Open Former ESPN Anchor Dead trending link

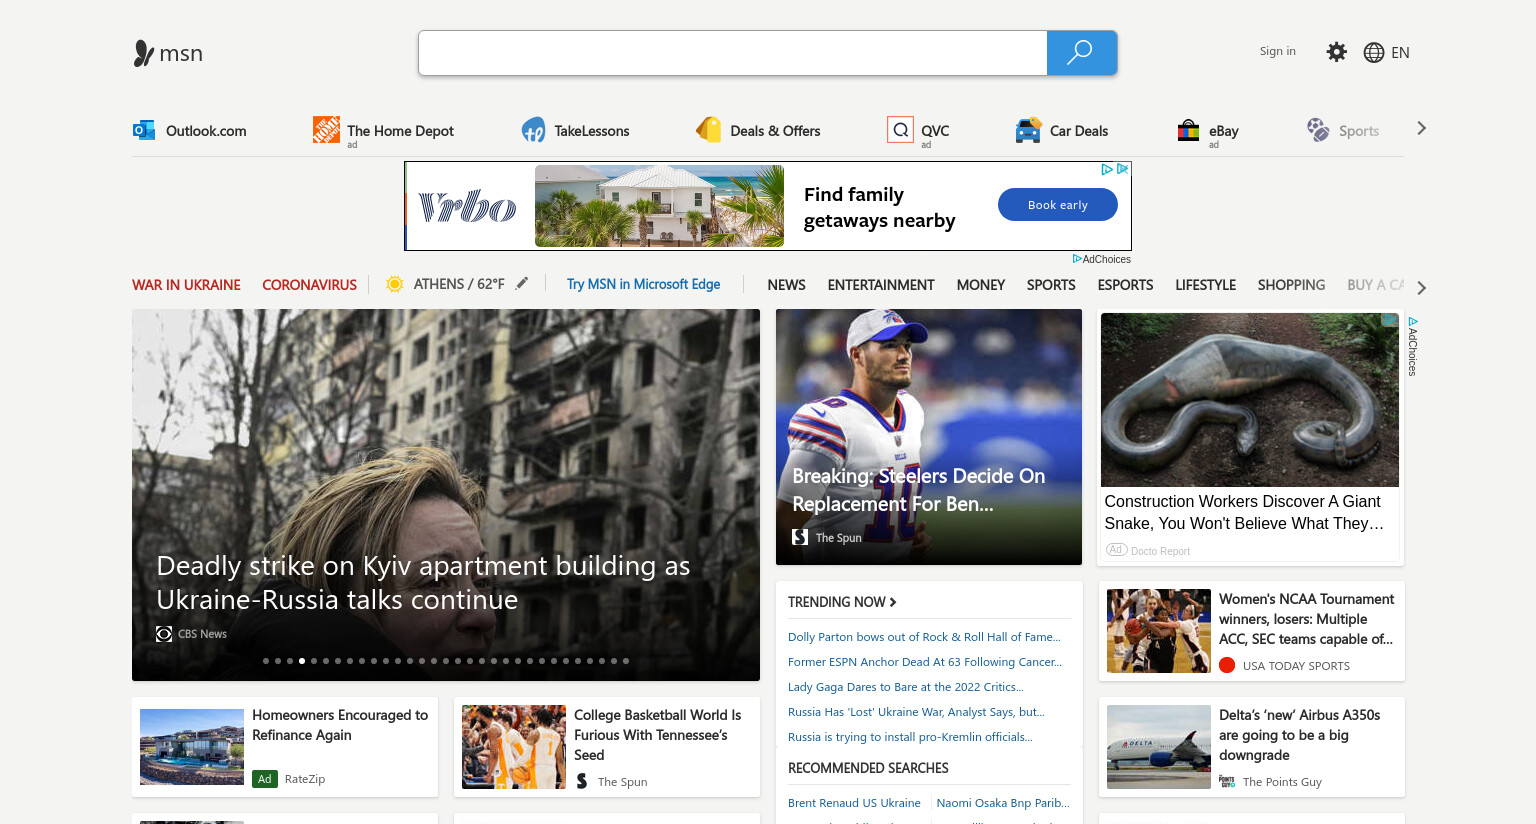925,662
